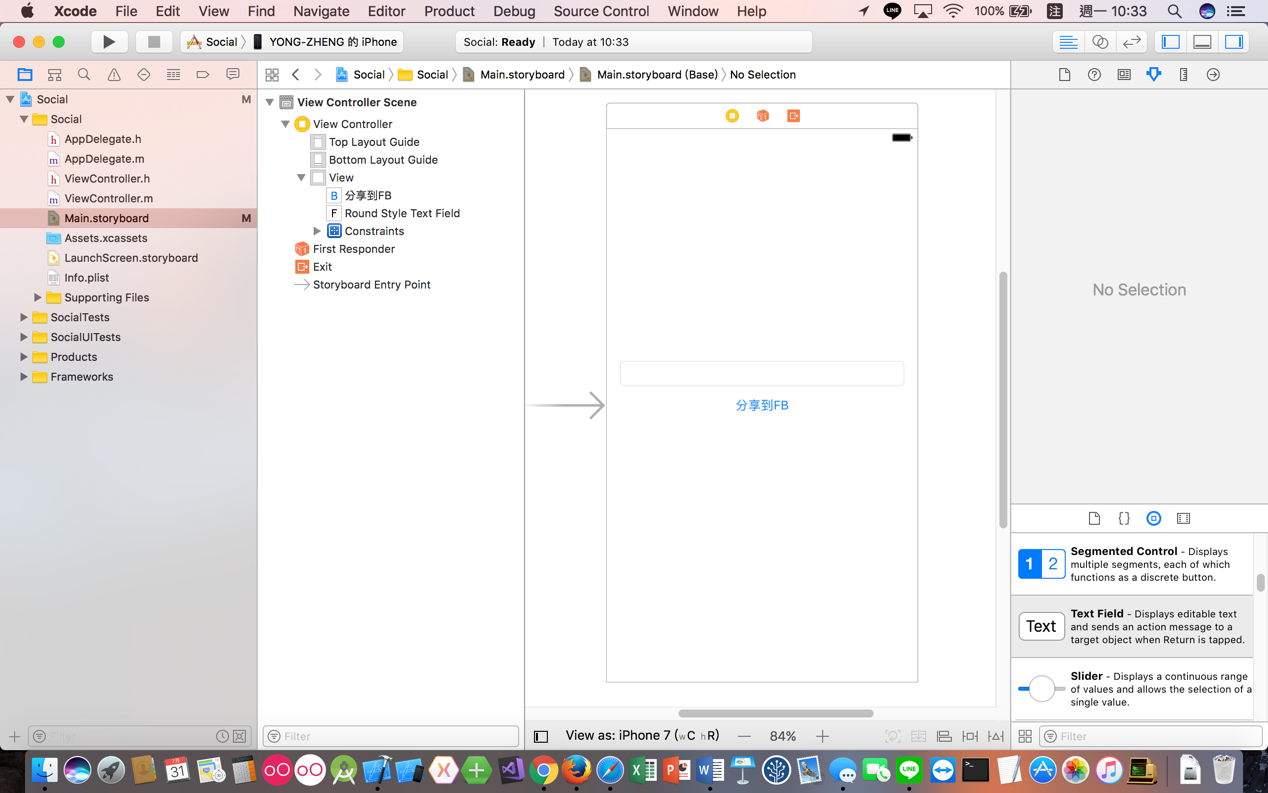This screenshot has height=793, width=1268.
Task: Click the object library Filter field
Action: pos(1150,735)
